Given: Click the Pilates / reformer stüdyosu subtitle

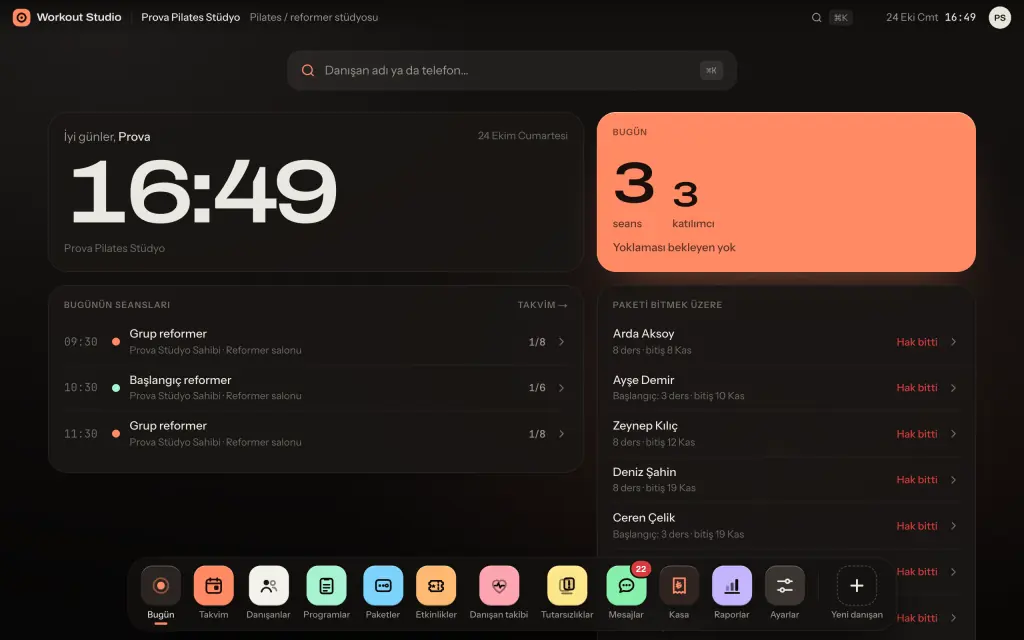Looking at the screenshot, I should (x=313, y=18).
